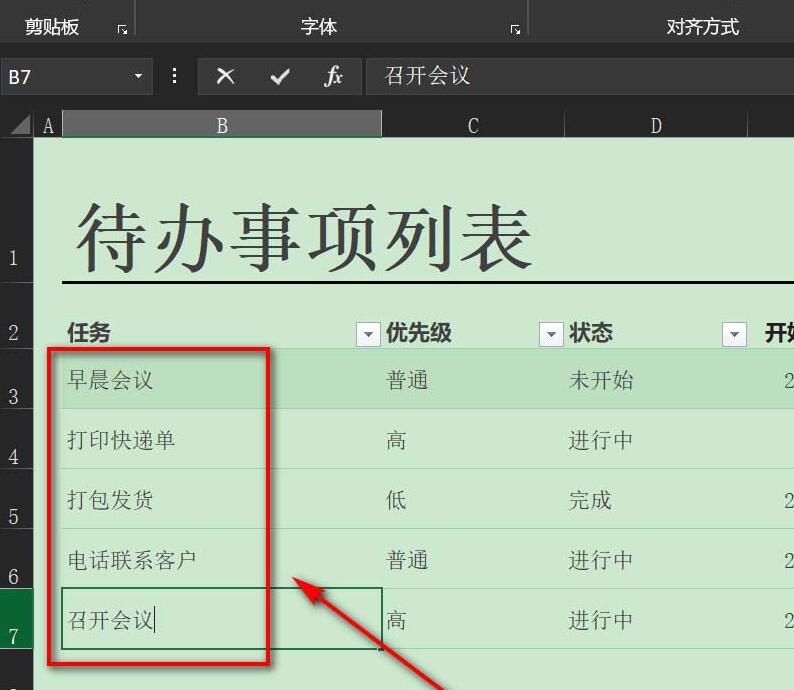Select column C header
The height and width of the screenshot is (690, 794).
pos(473,125)
